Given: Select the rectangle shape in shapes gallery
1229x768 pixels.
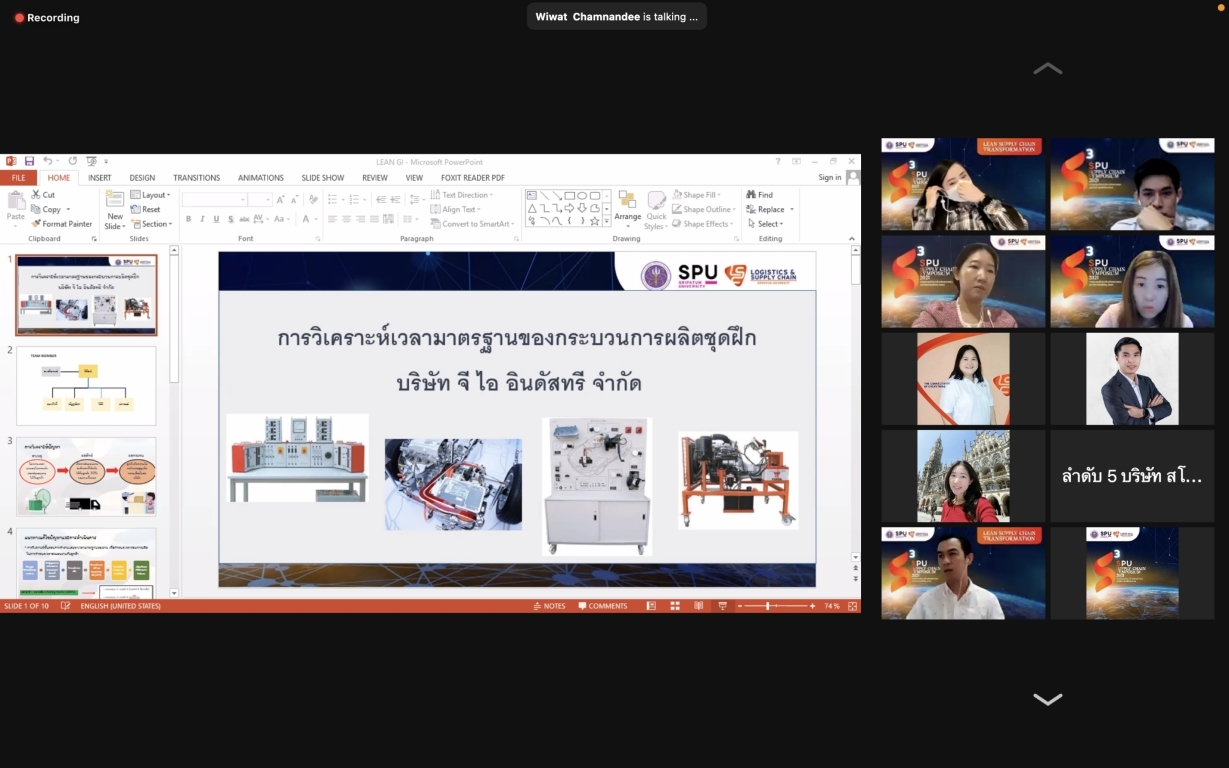Looking at the screenshot, I should (569, 196).
